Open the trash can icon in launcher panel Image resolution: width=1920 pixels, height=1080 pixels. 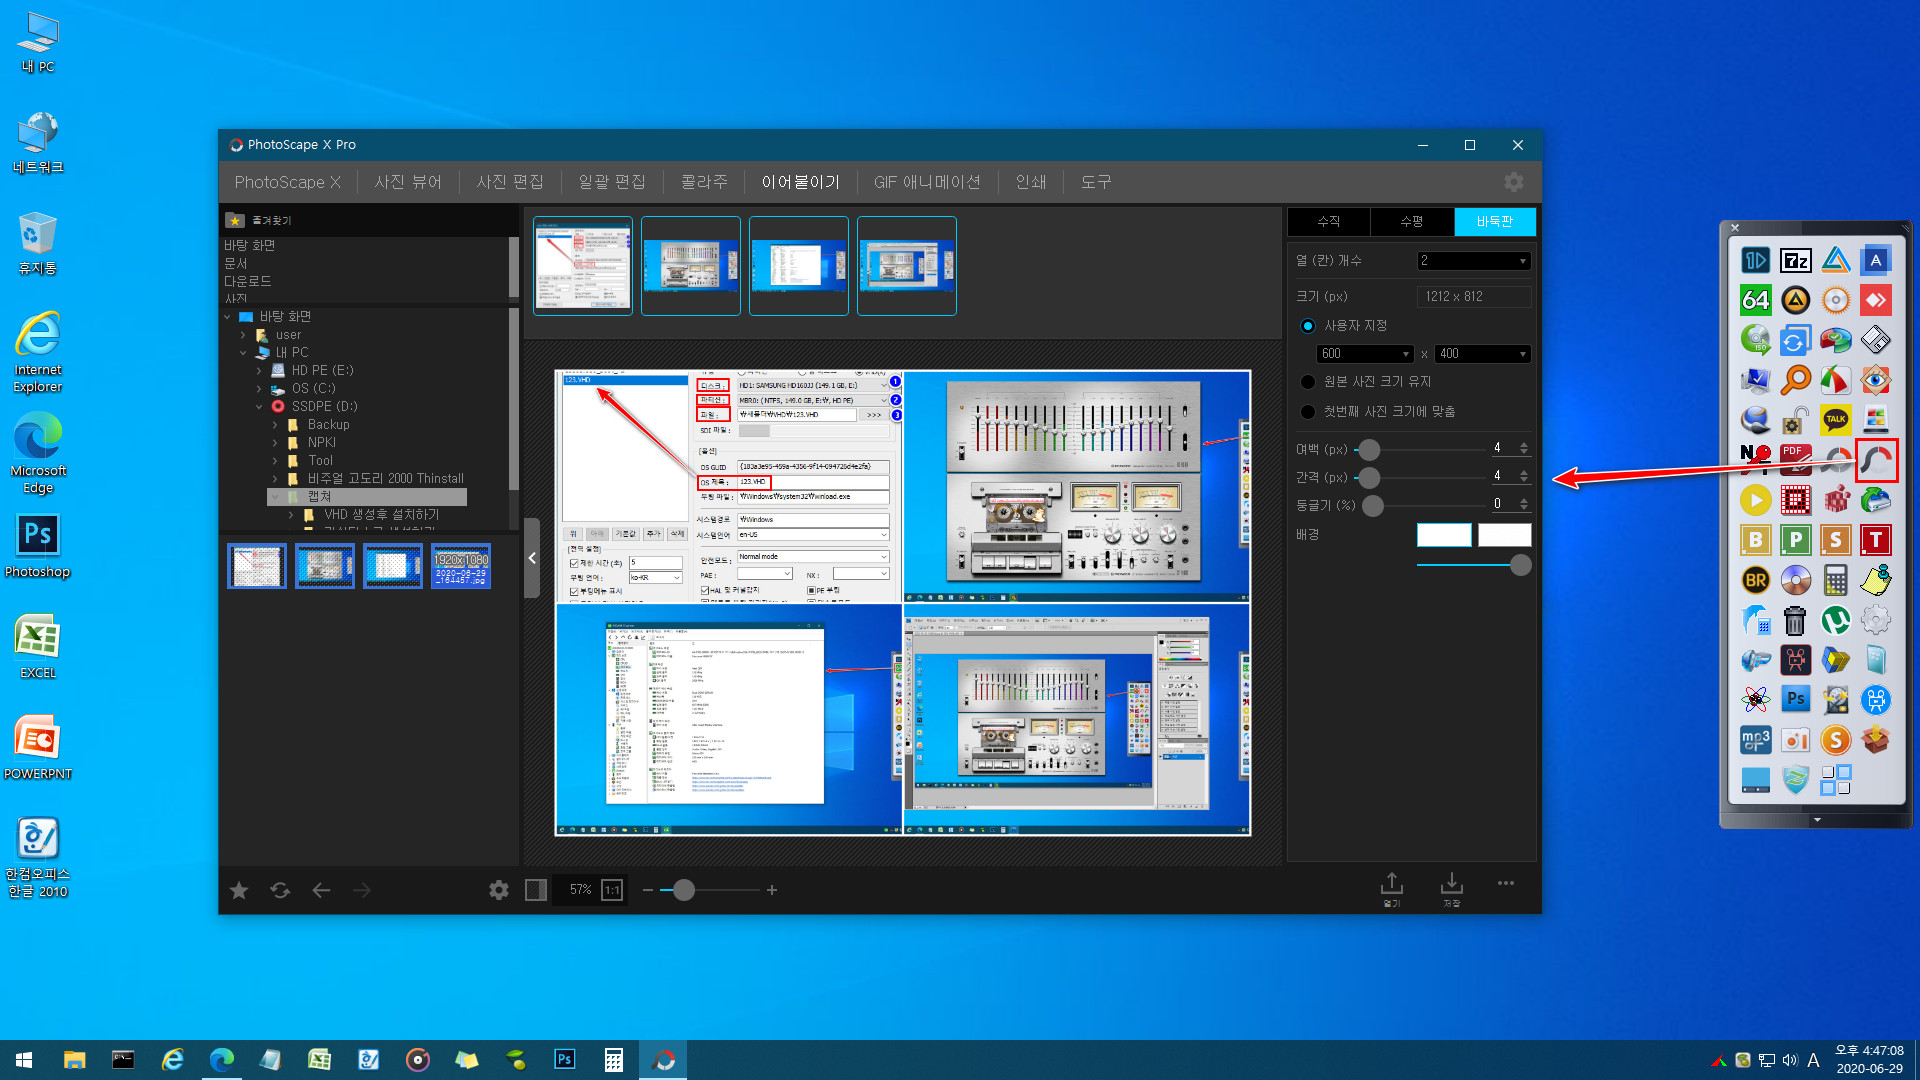click(x=1796, y=620)
